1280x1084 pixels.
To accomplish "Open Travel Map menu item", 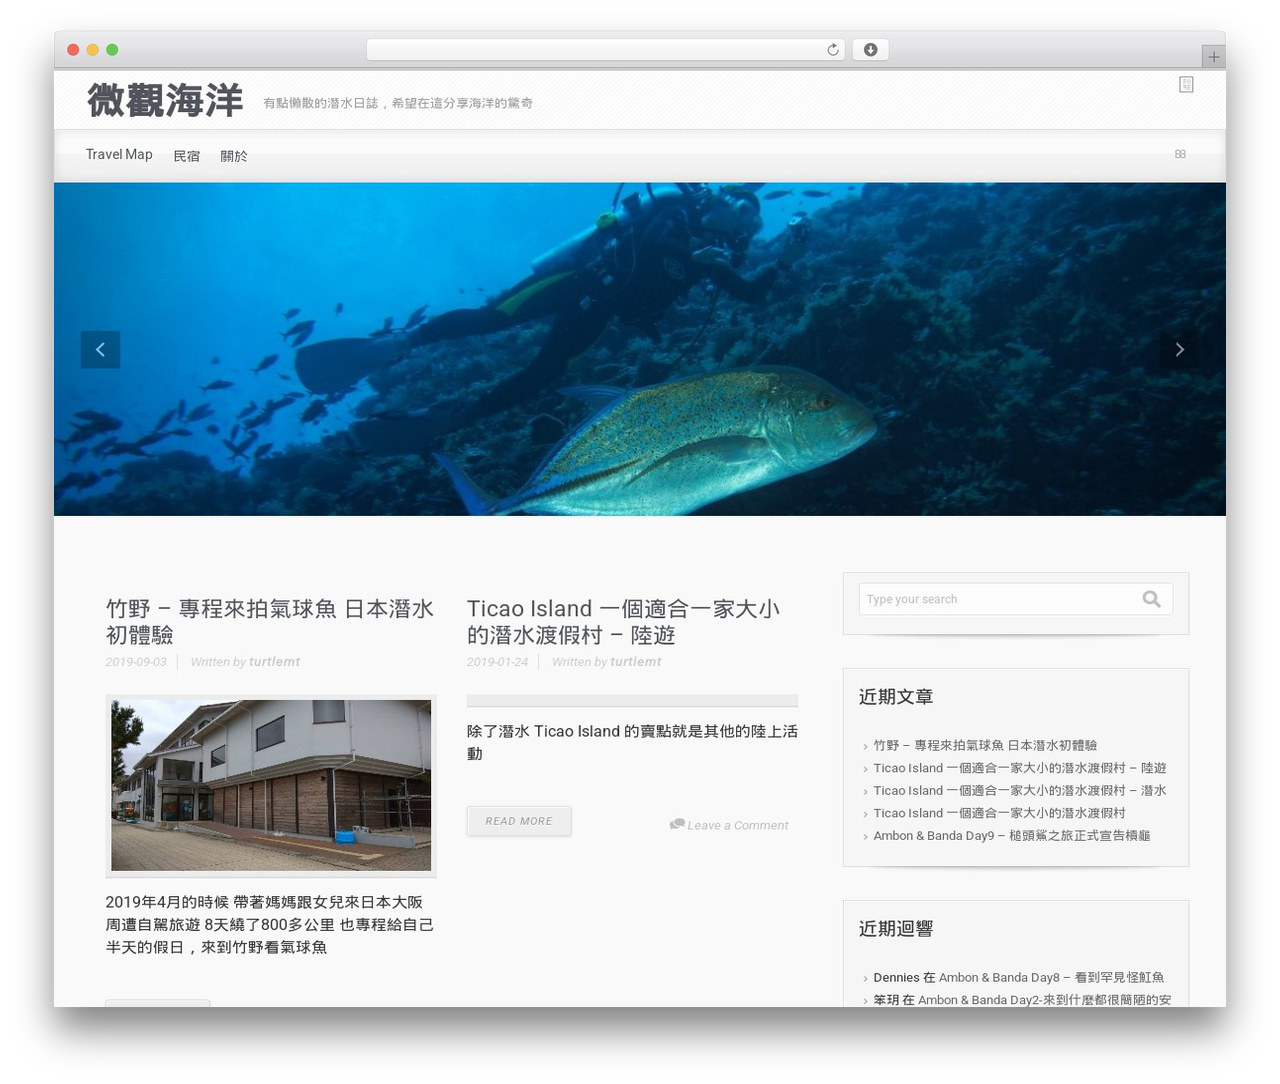I will 119,154.
